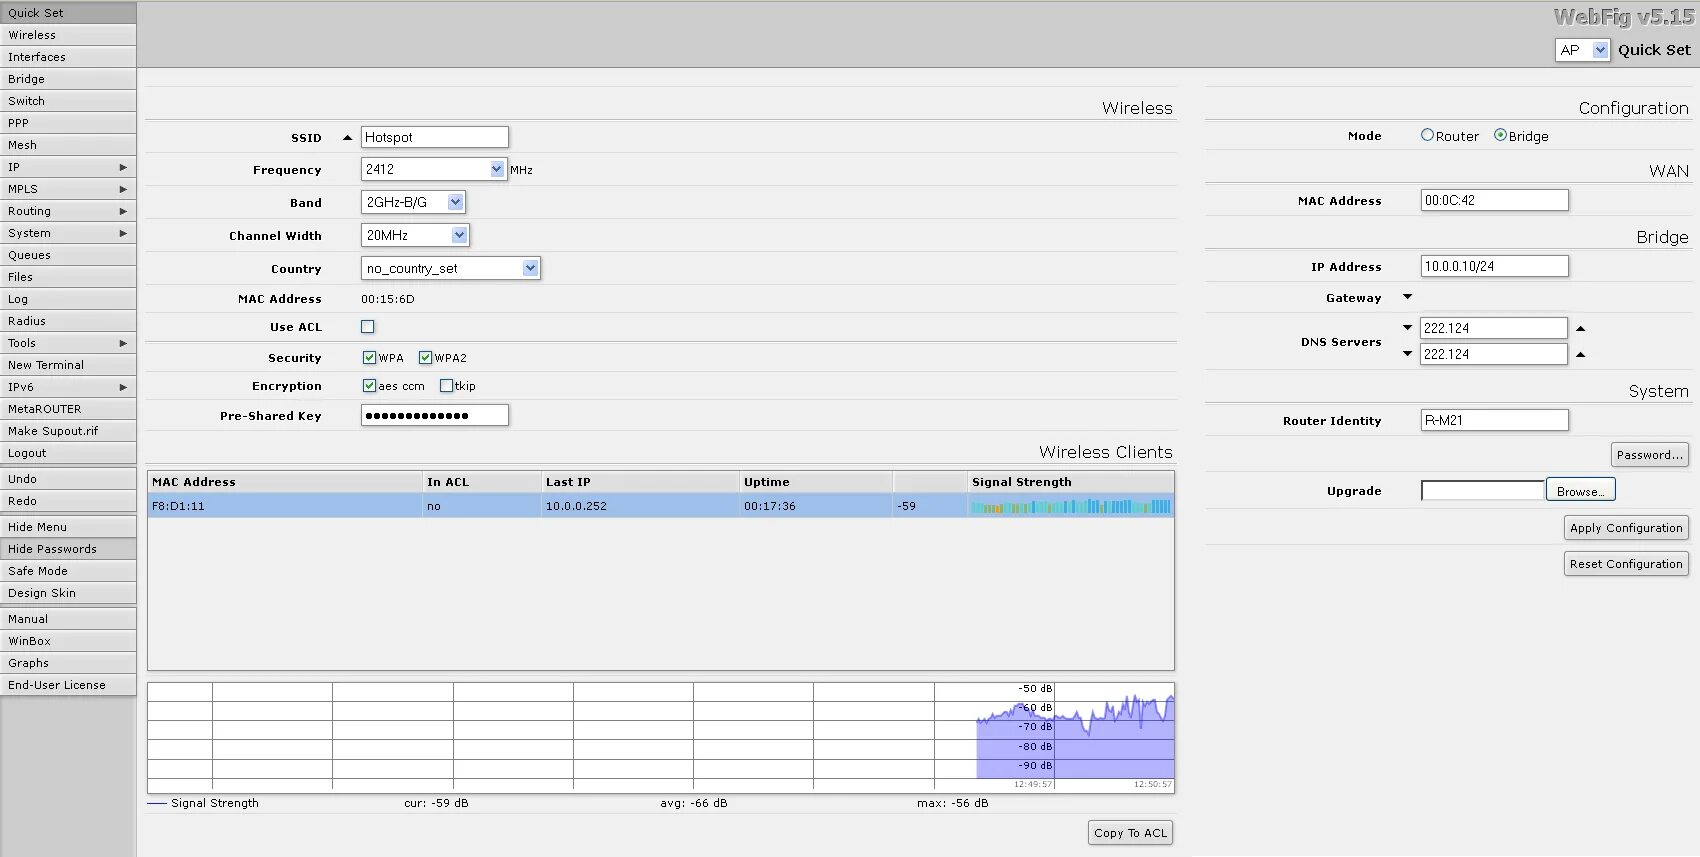
Task: Open PPP menu item
Action: pos(68,123)
